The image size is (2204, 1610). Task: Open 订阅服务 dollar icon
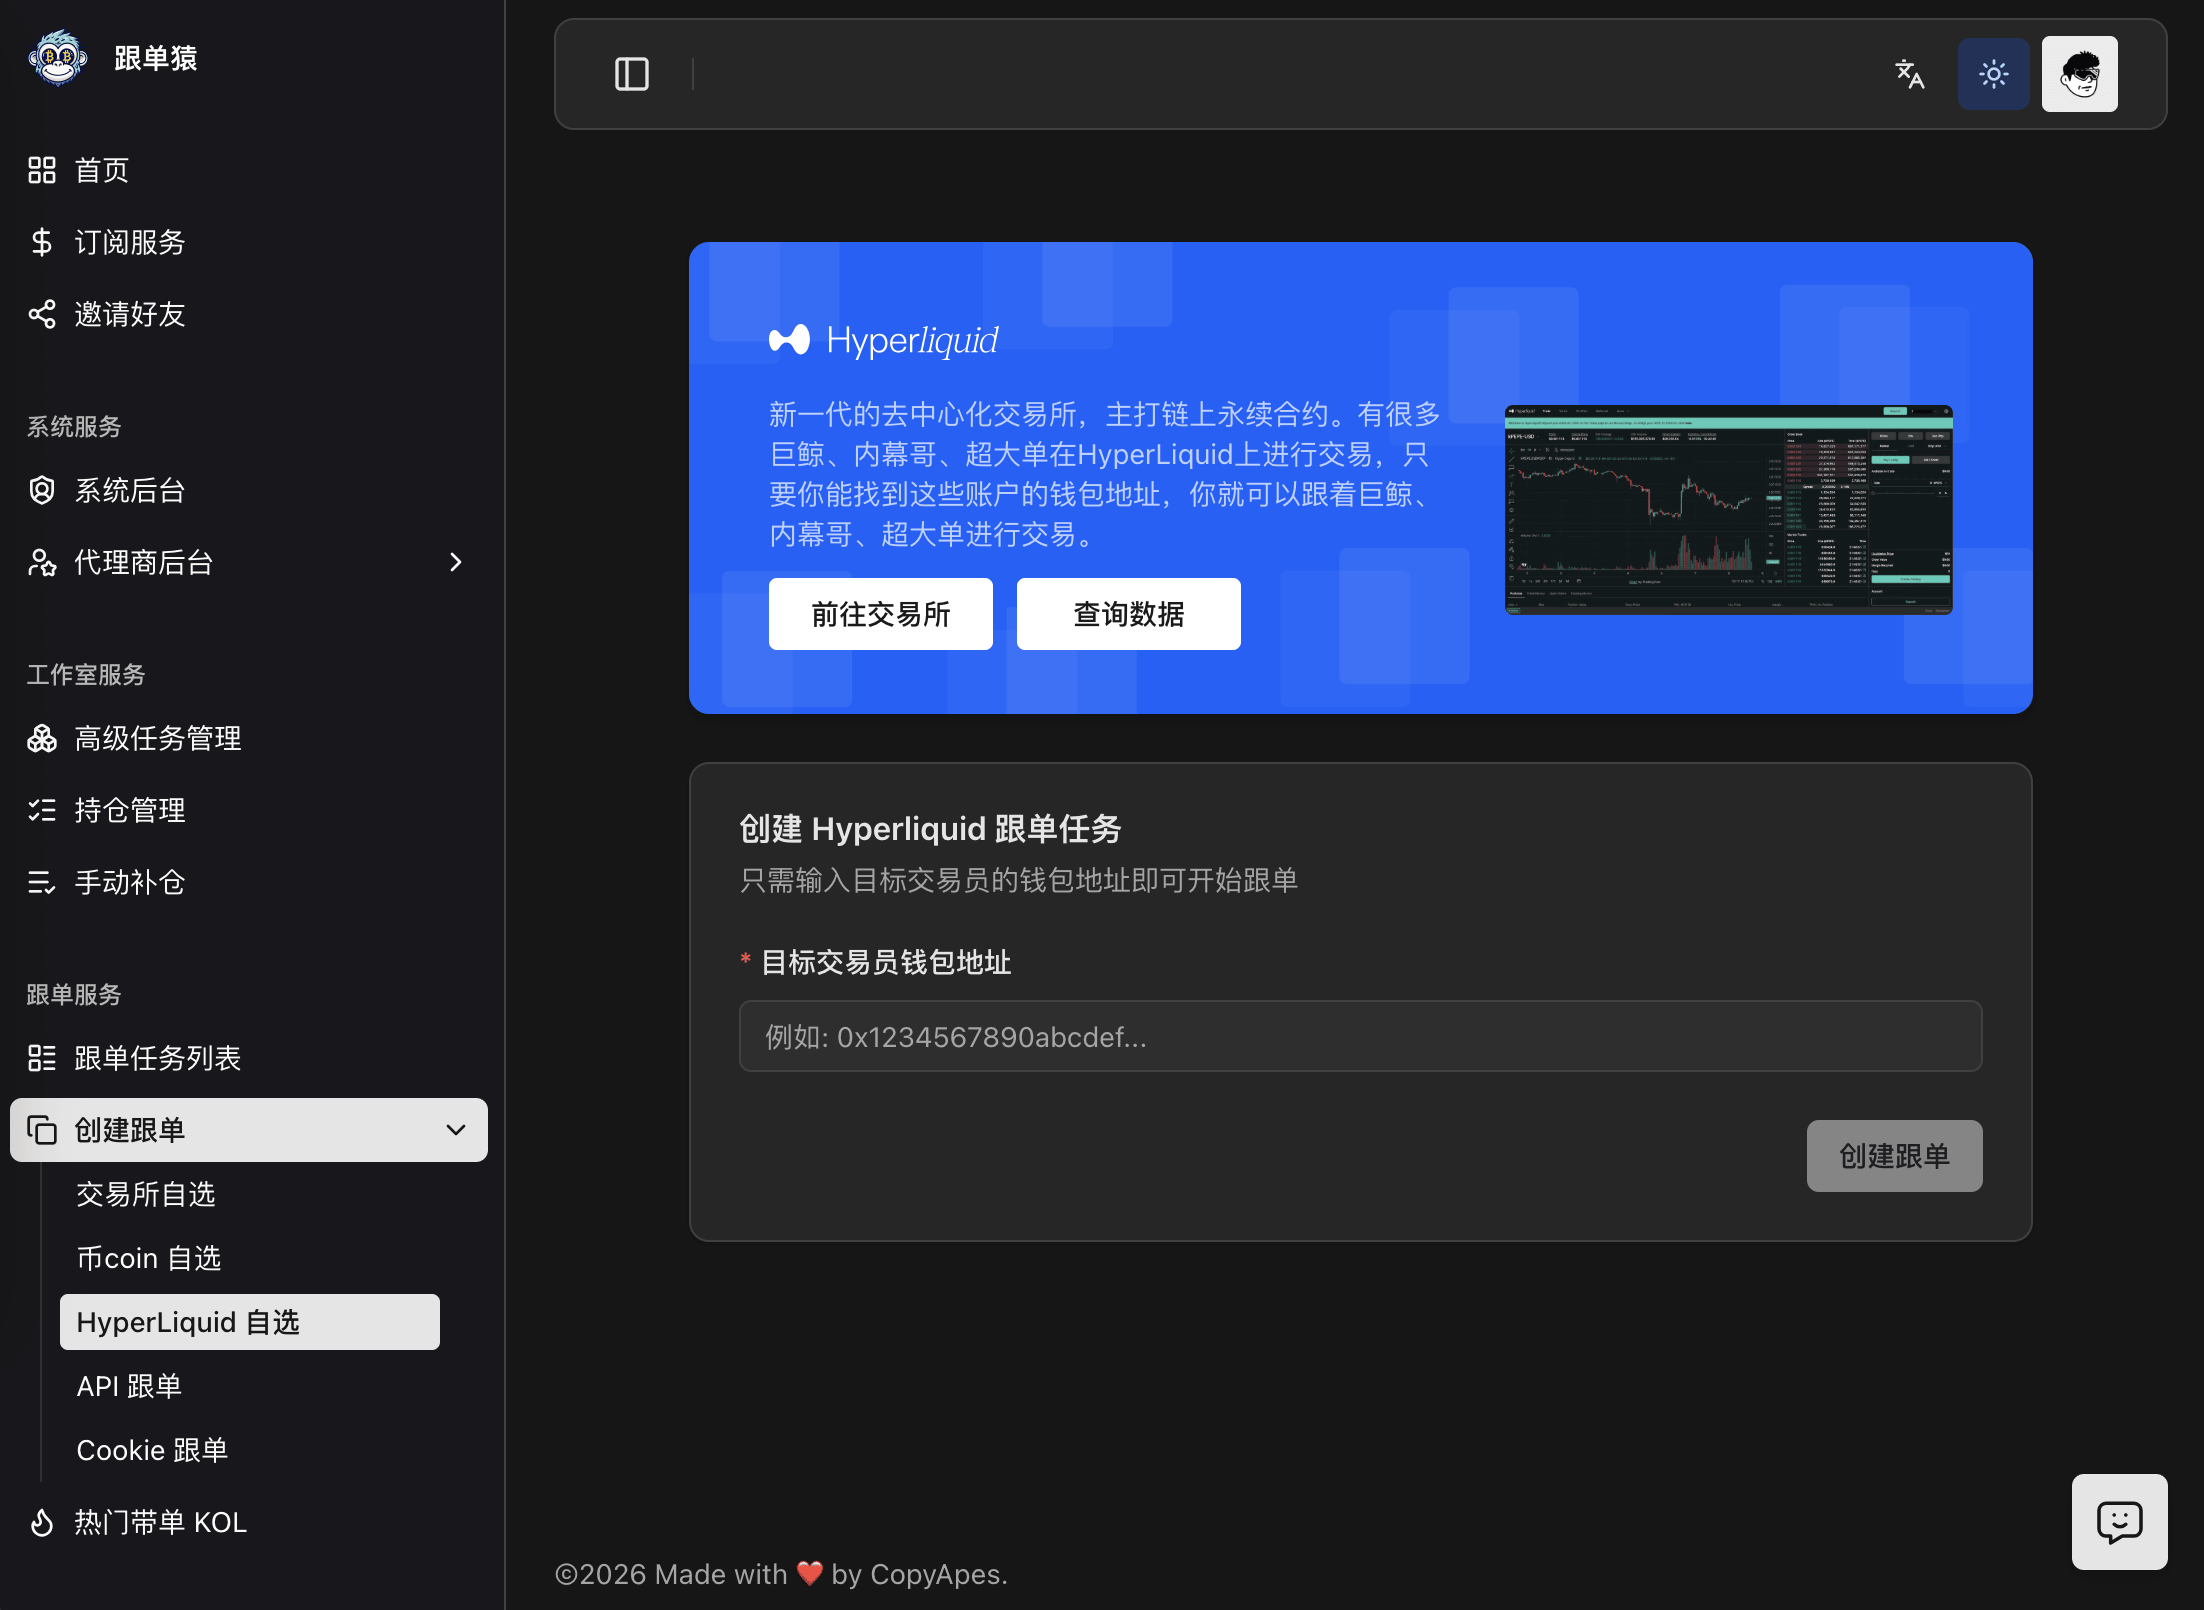pos(42,242)
